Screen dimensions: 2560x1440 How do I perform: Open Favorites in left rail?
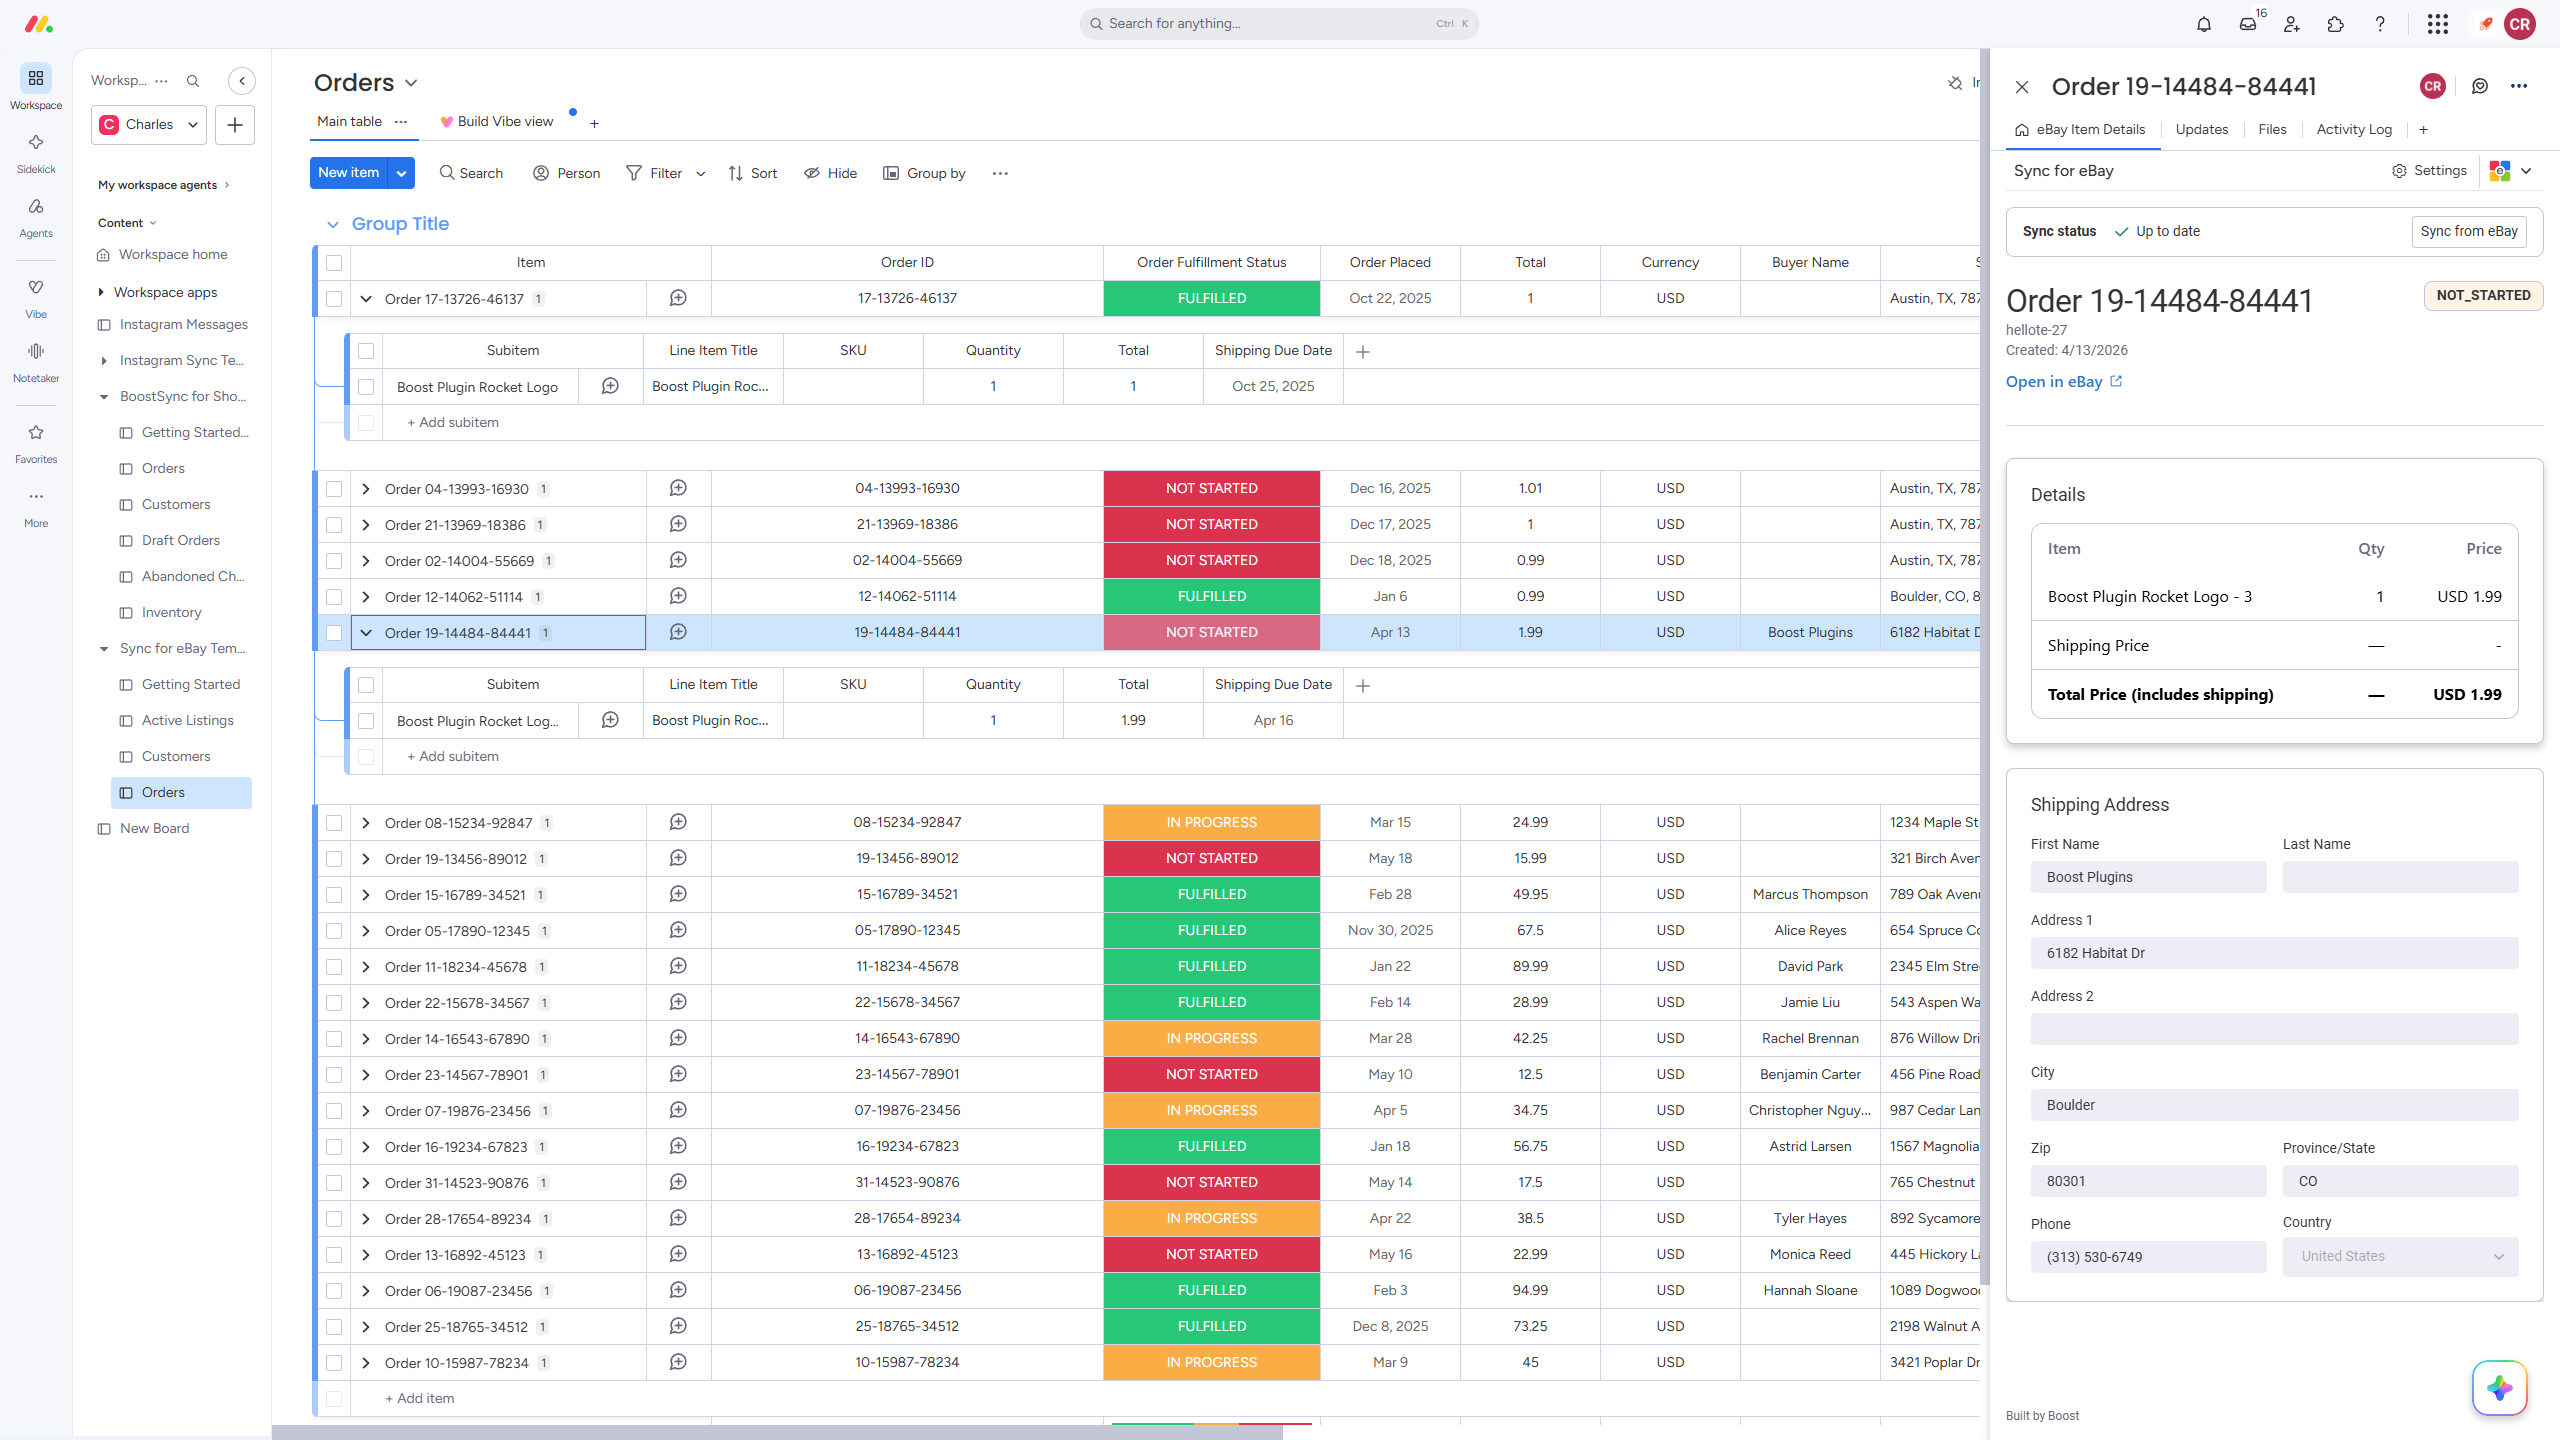(36, 442)
